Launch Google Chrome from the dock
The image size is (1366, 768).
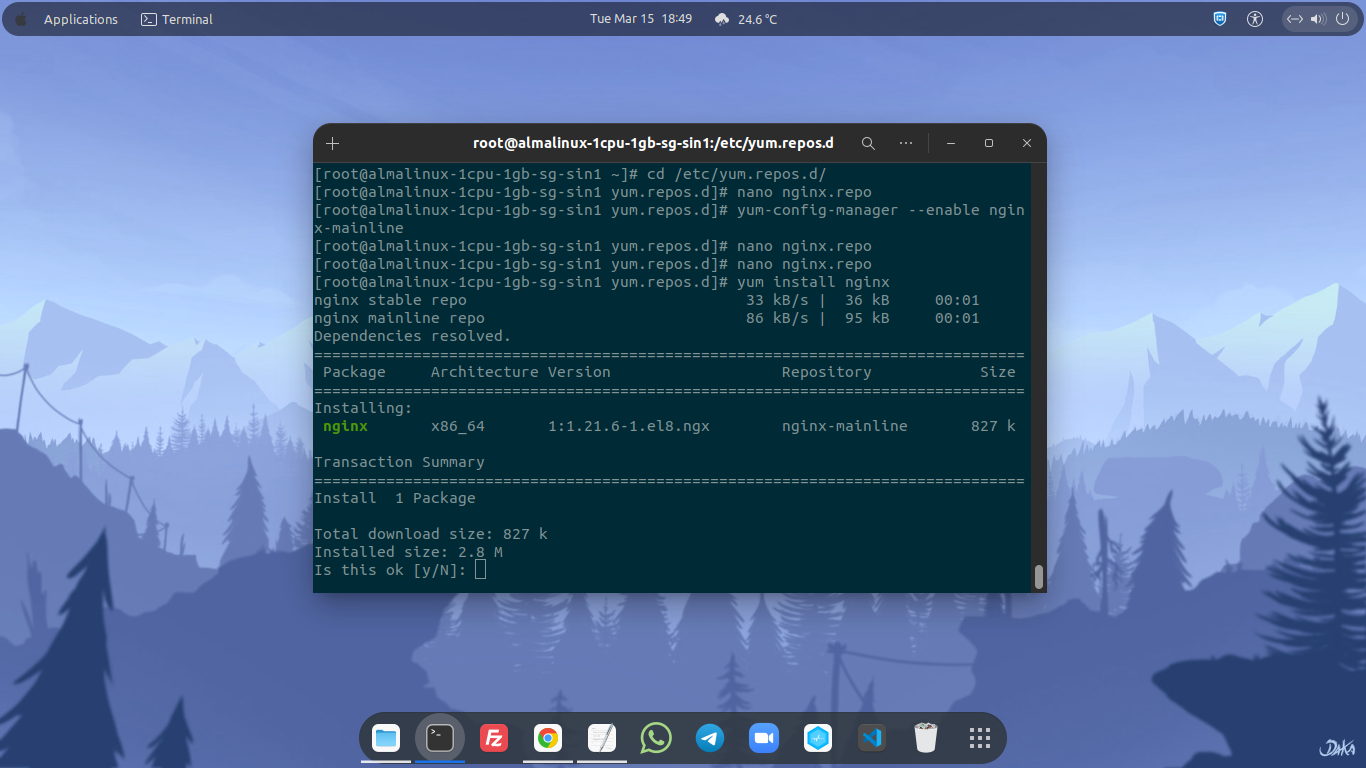click(x=547, y=738)
